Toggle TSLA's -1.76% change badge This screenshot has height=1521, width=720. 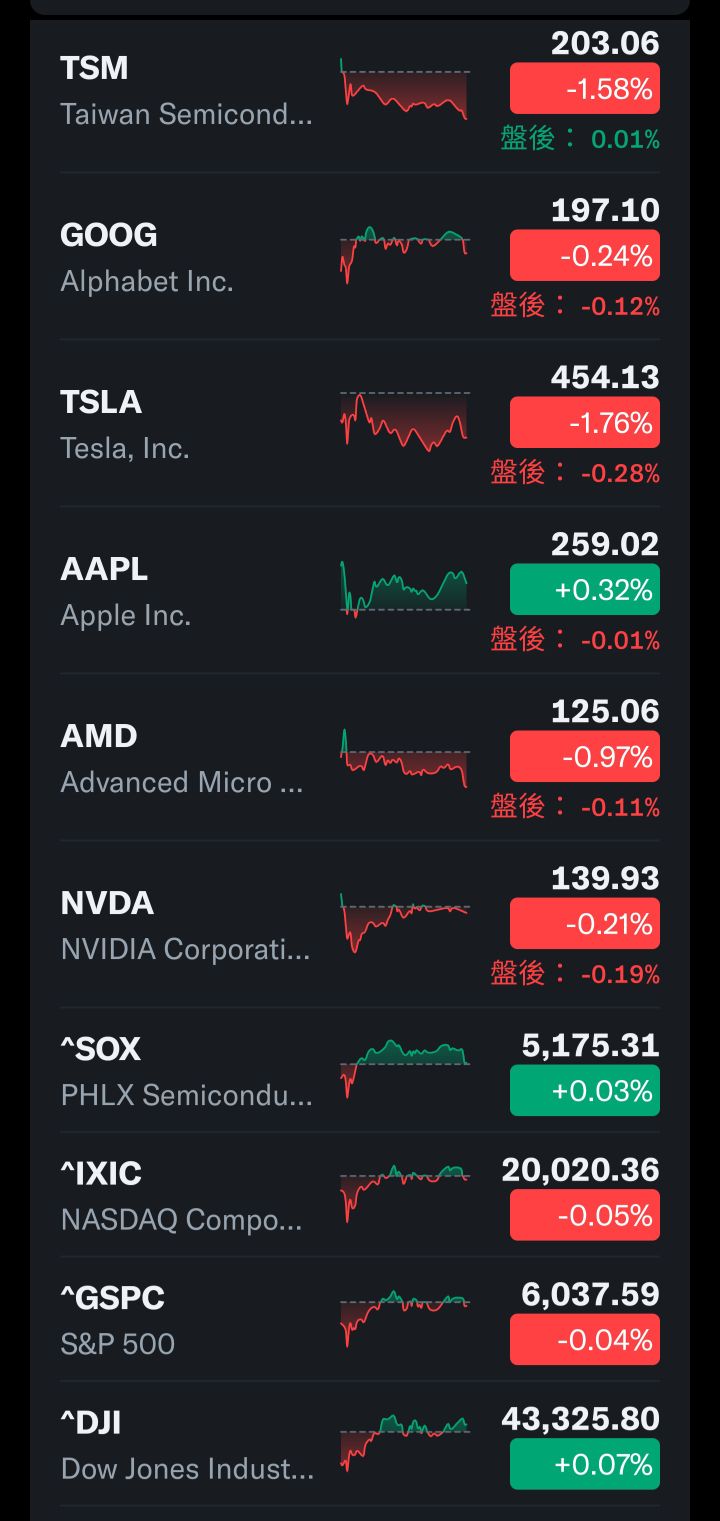coord(585,423)
